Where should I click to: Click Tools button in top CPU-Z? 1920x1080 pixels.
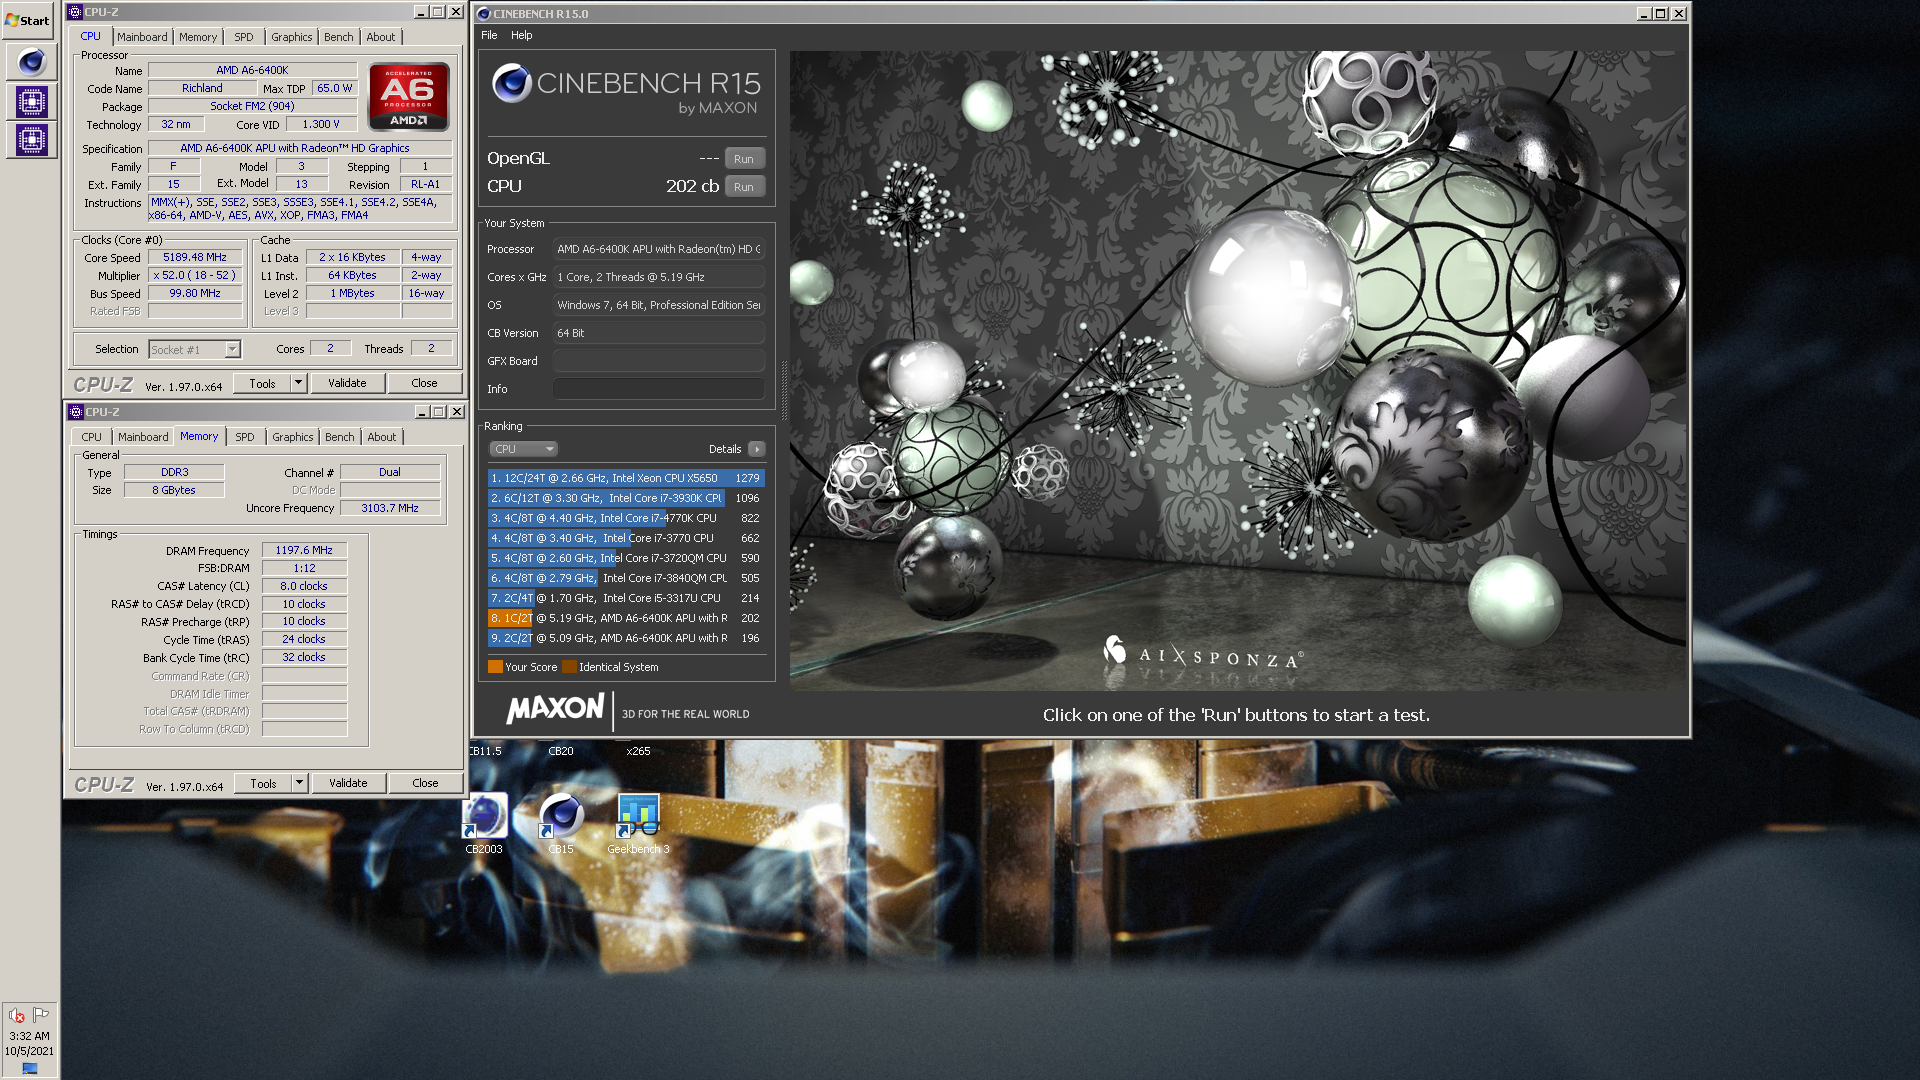point(263,383)
